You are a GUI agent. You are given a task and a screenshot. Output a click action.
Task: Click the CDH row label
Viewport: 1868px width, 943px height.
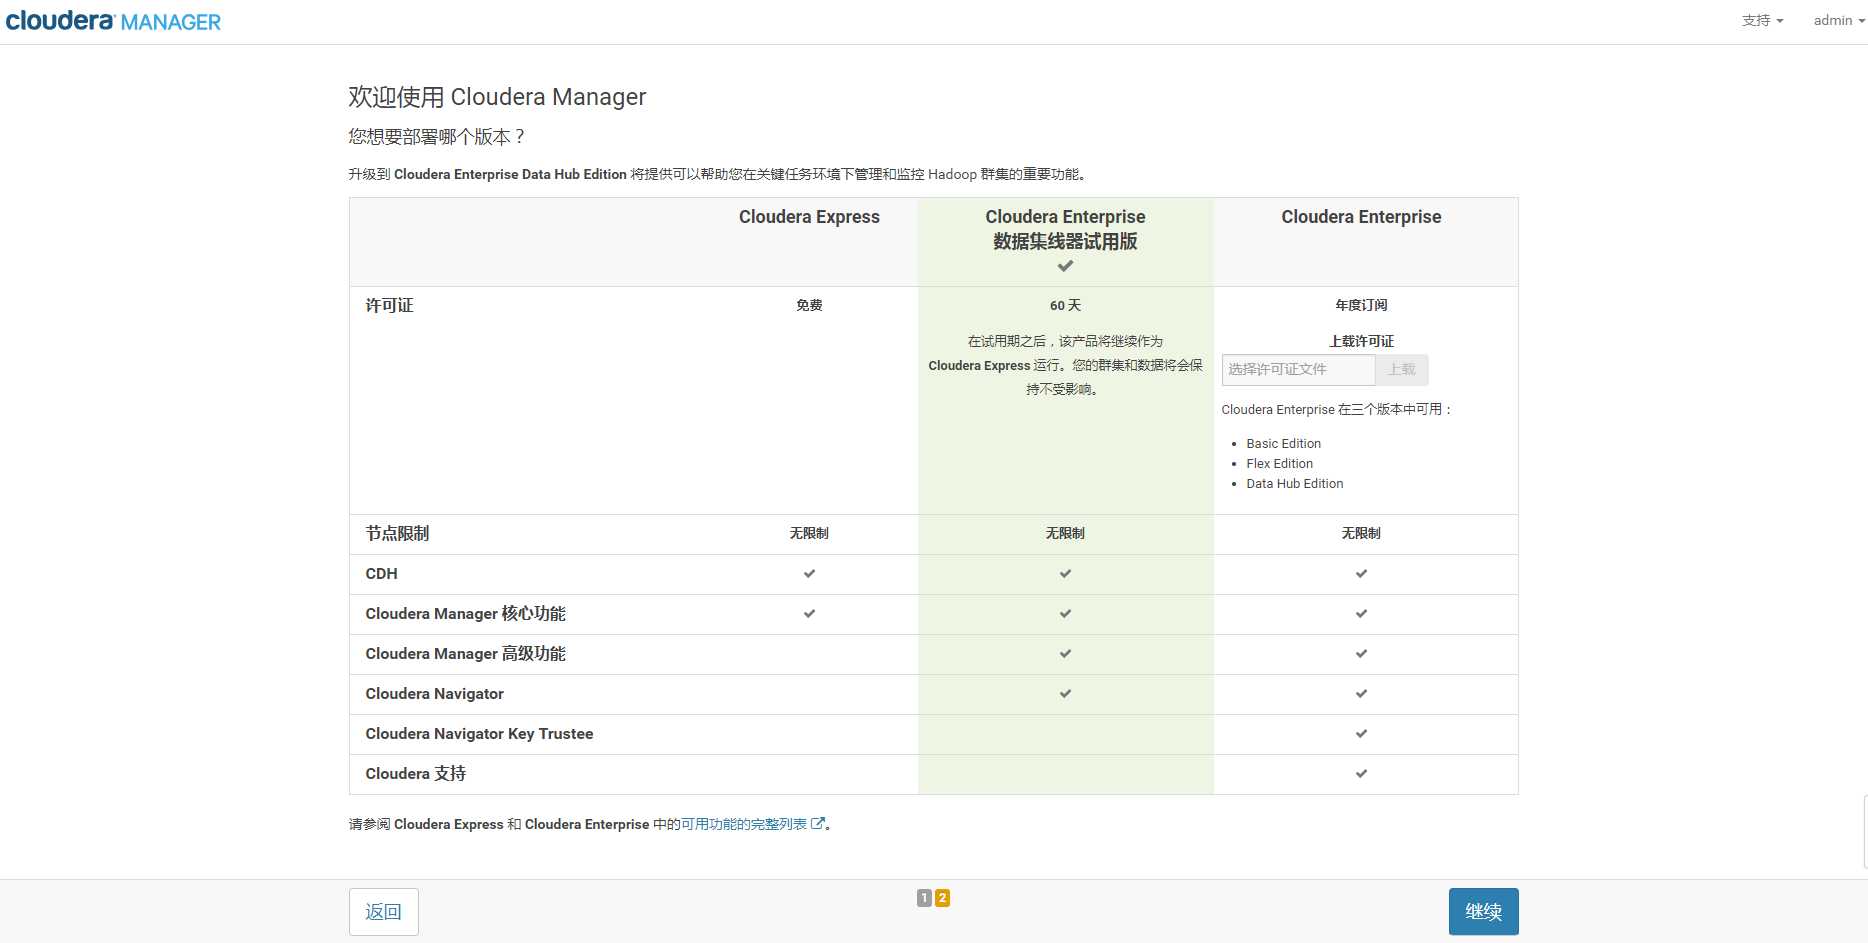[x=381, y=574]
